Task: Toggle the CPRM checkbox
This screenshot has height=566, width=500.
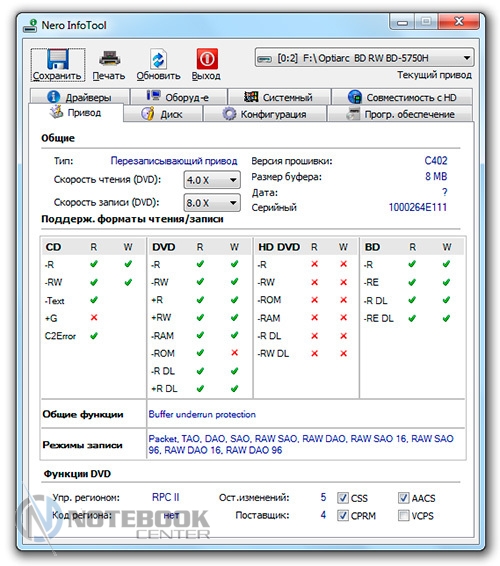Action: [x=343, y=515]
